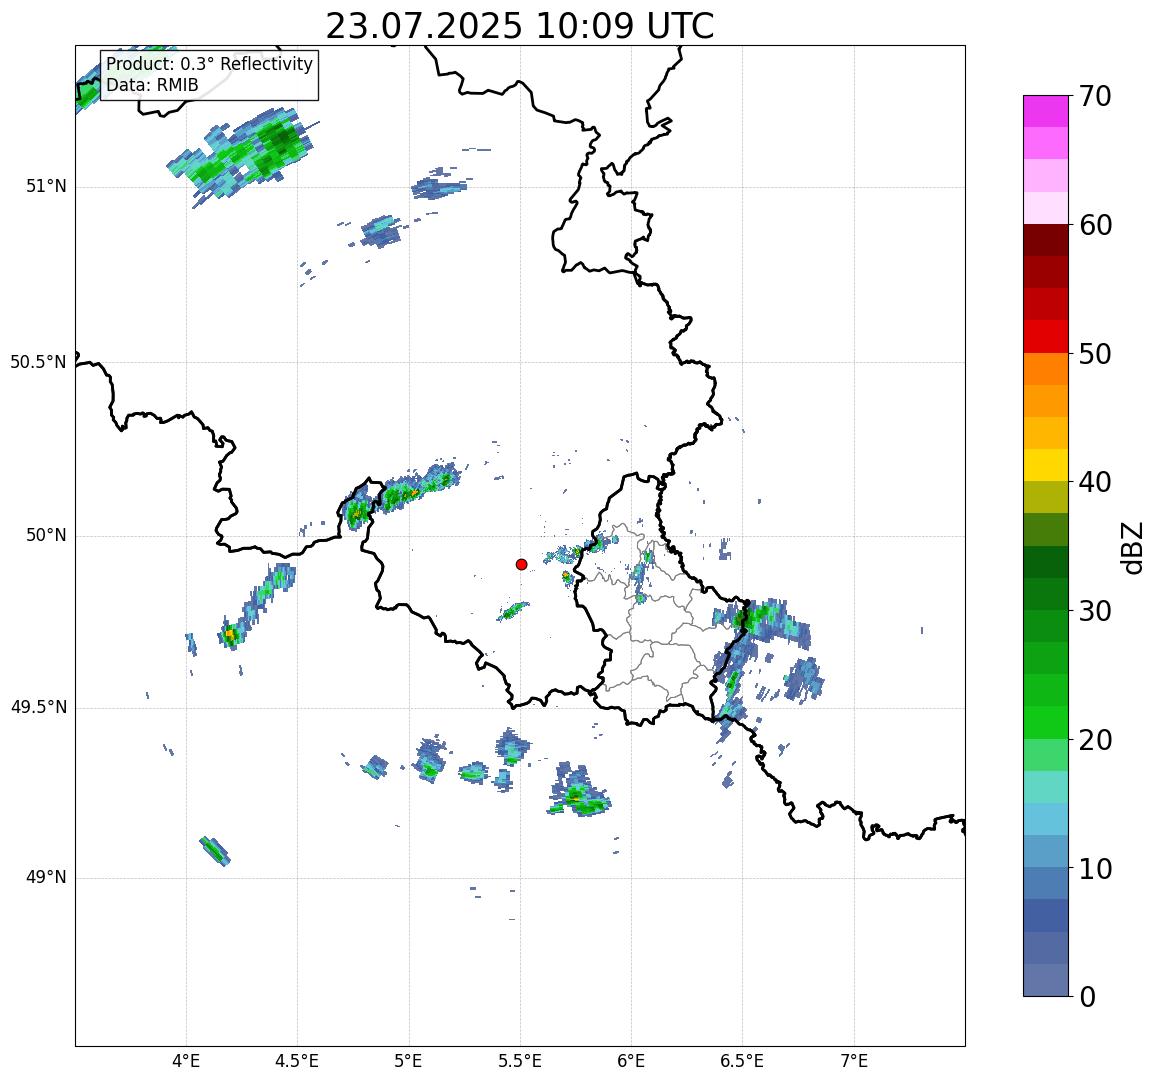Click the olive colorbar segment below 40
The height and width of the screenshot is (1081, 1157).
click(1046, 497)
